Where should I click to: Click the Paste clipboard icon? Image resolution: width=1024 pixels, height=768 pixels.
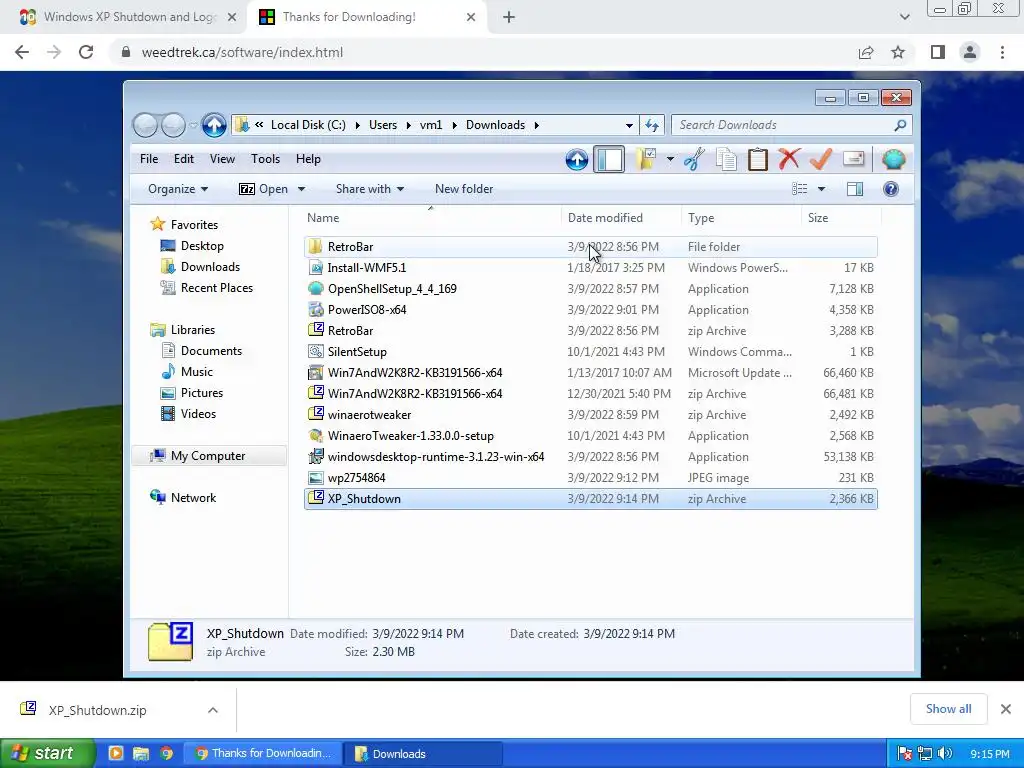point(758,159)
